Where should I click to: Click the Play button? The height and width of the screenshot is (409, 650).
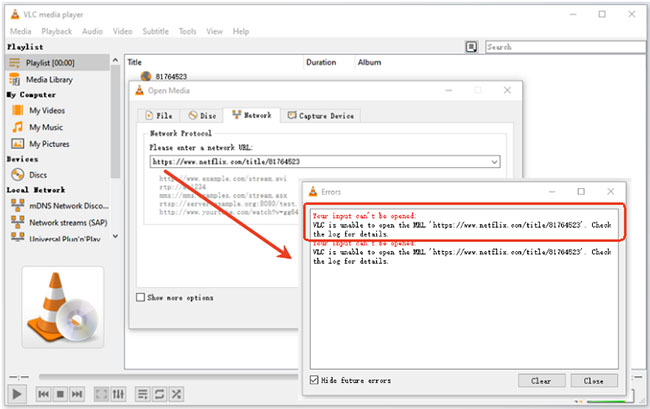click(17, 394)
